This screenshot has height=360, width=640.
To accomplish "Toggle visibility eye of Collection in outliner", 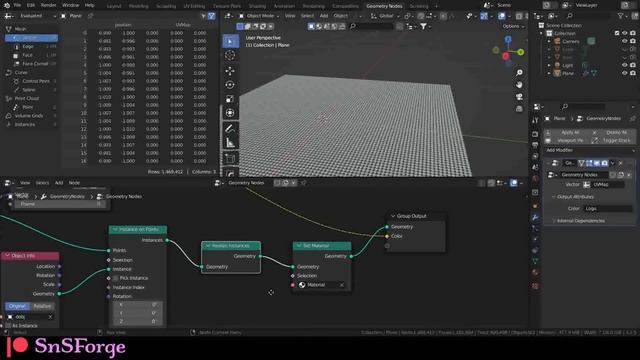I will tap(624, 33).
